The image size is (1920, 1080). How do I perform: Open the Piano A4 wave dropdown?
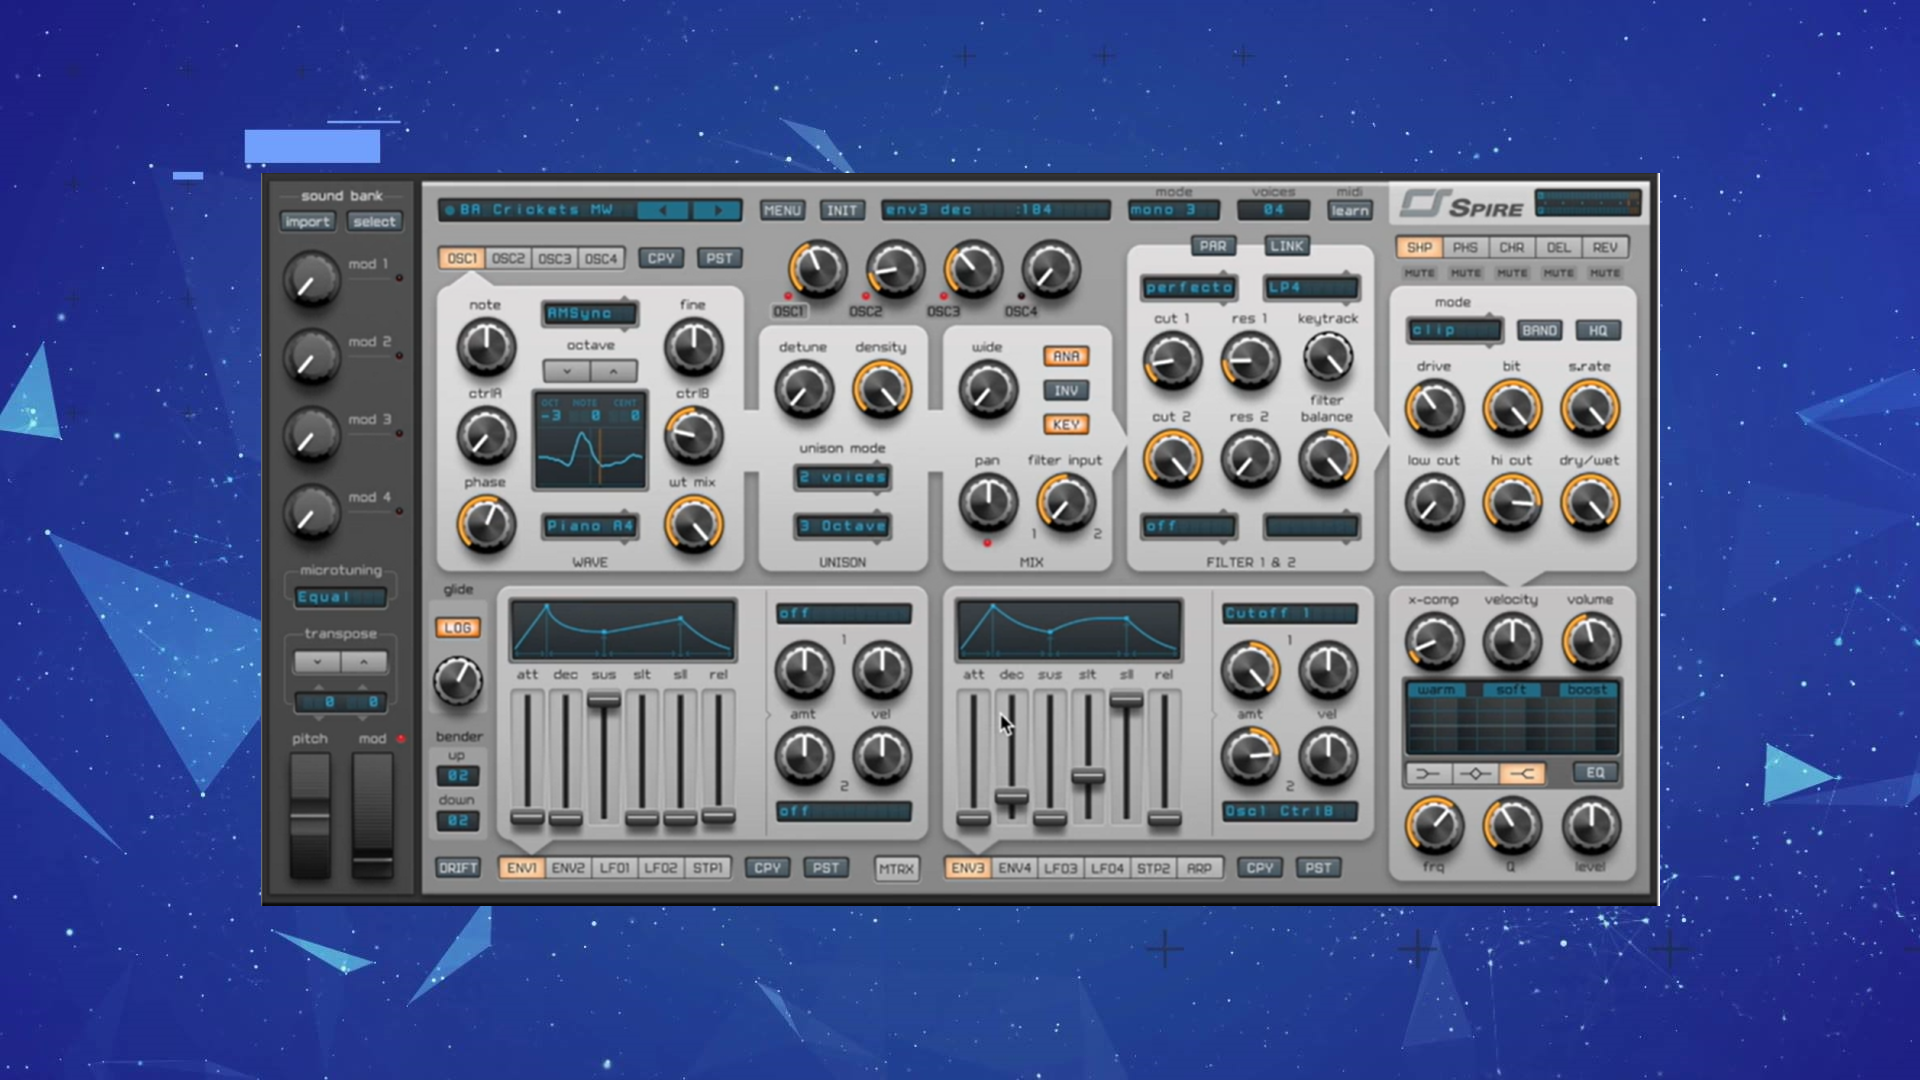[590, 526]
